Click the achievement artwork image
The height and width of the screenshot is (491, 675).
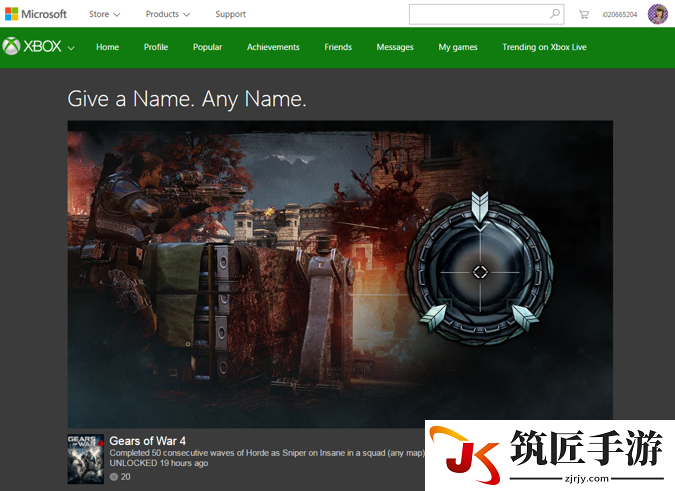(x=340, y=274)
